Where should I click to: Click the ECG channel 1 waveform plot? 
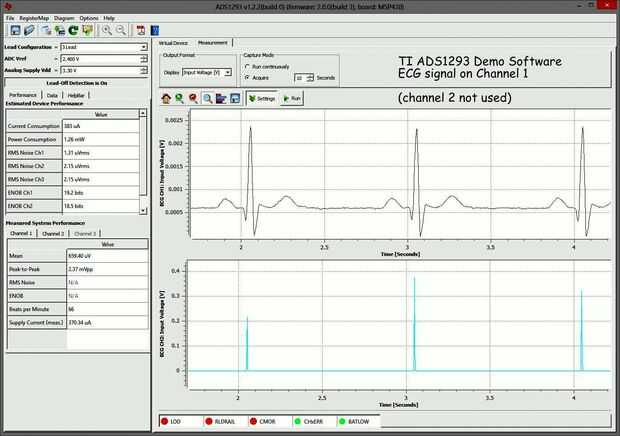click(x=401, y=174)
